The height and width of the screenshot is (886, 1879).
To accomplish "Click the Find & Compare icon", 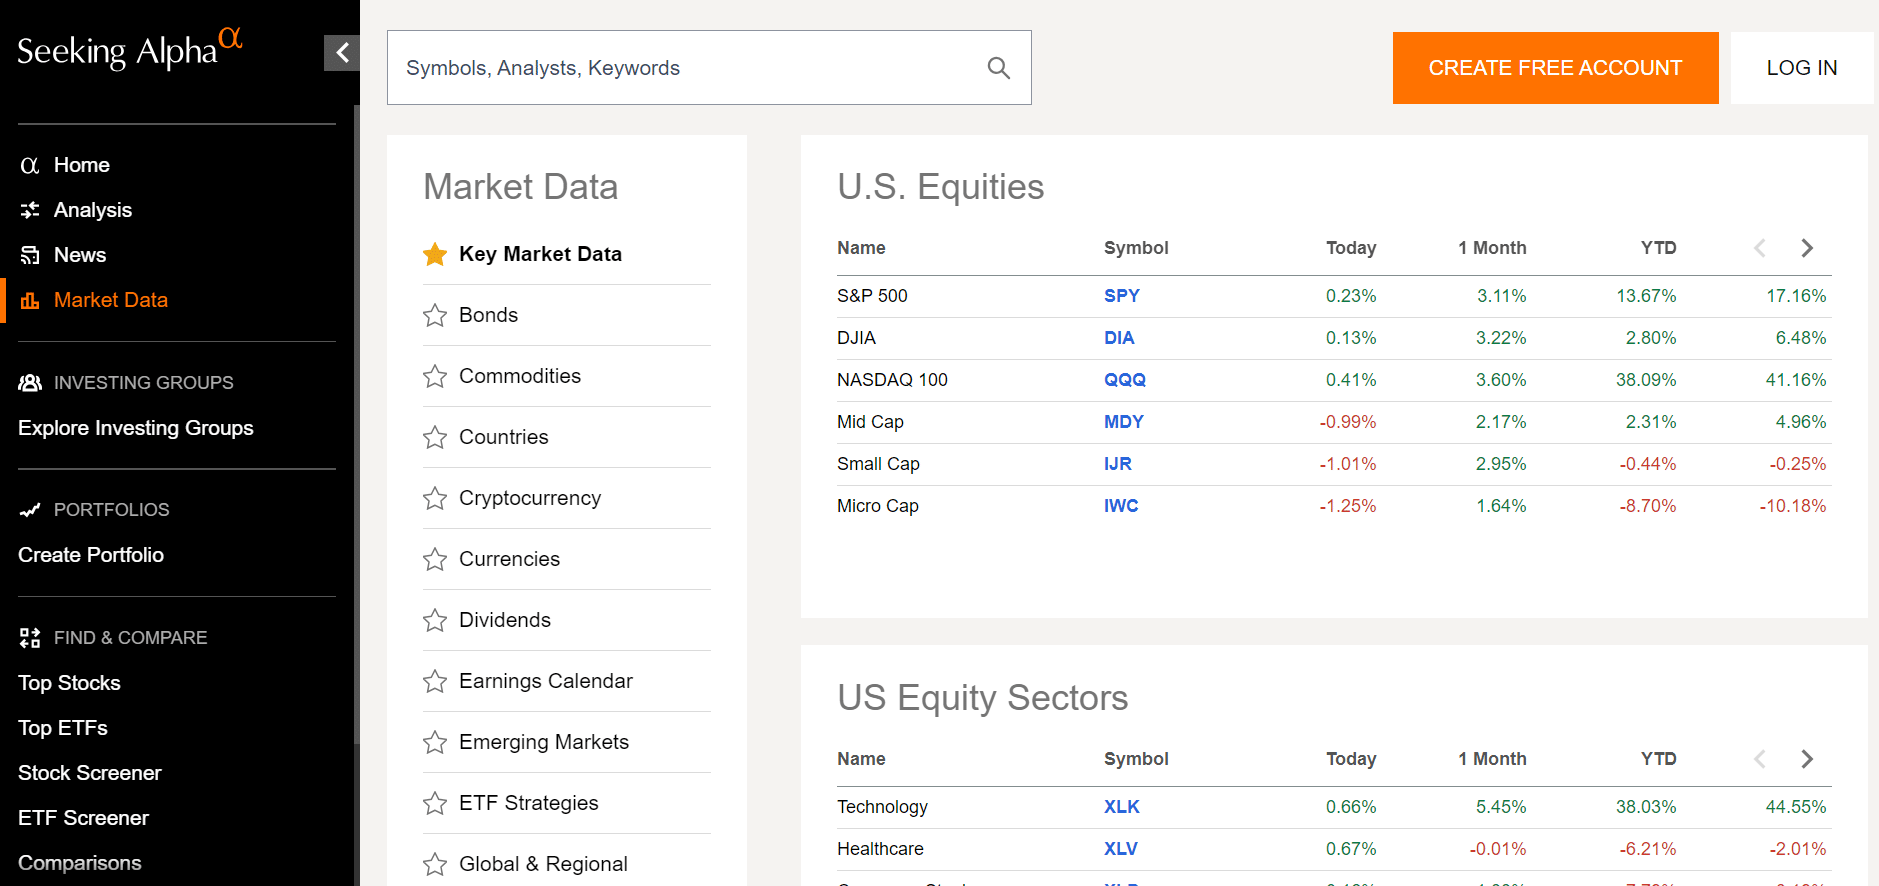I will [30, 638].
